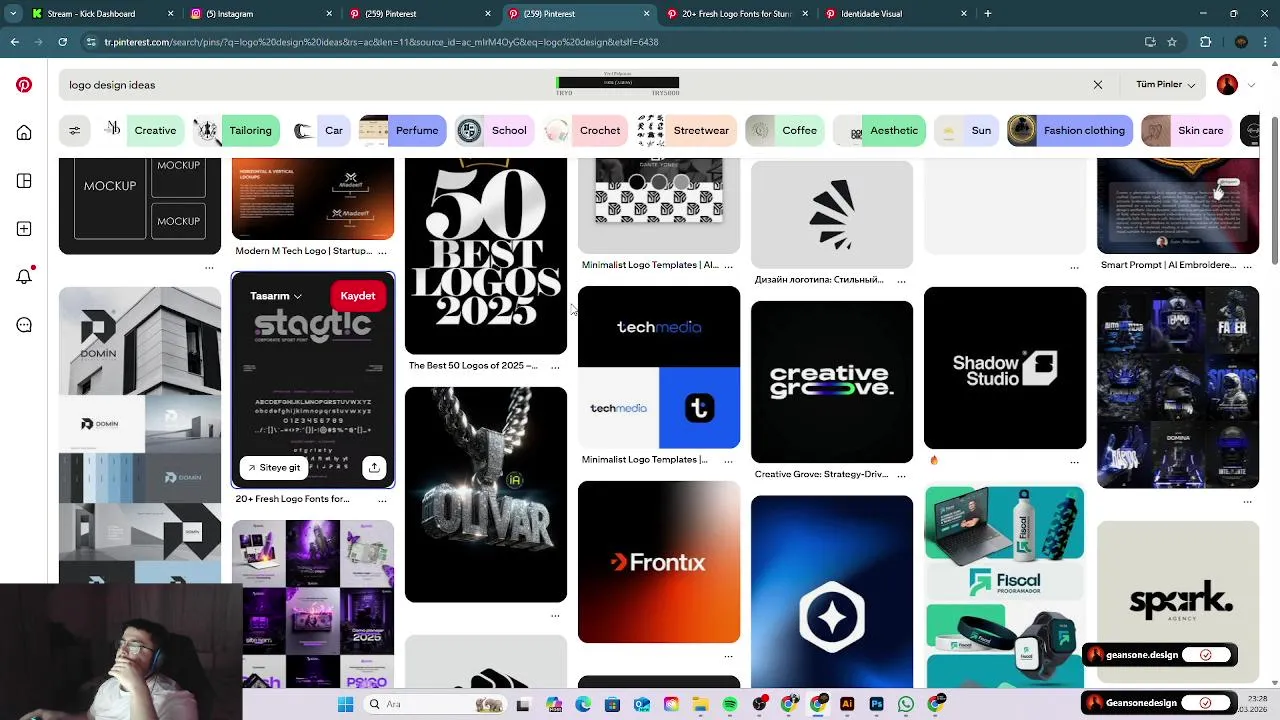Image resolution: width=1280 pixels, height=720 pixels.
Task: Click the share icon on the Stagtic pin
Action: pyautogui.click(x=374, y=467)
